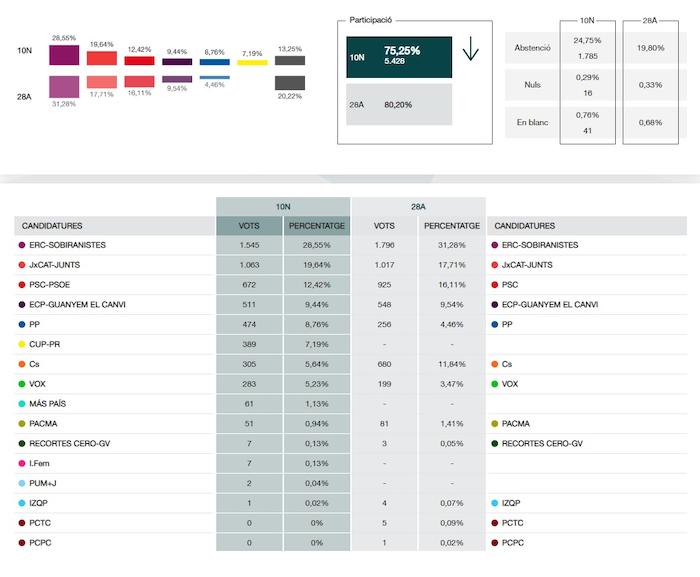Click the red-orange 10N bar labelled 19,64%
The width and height of the screenshot is (700, 577).
102,58
